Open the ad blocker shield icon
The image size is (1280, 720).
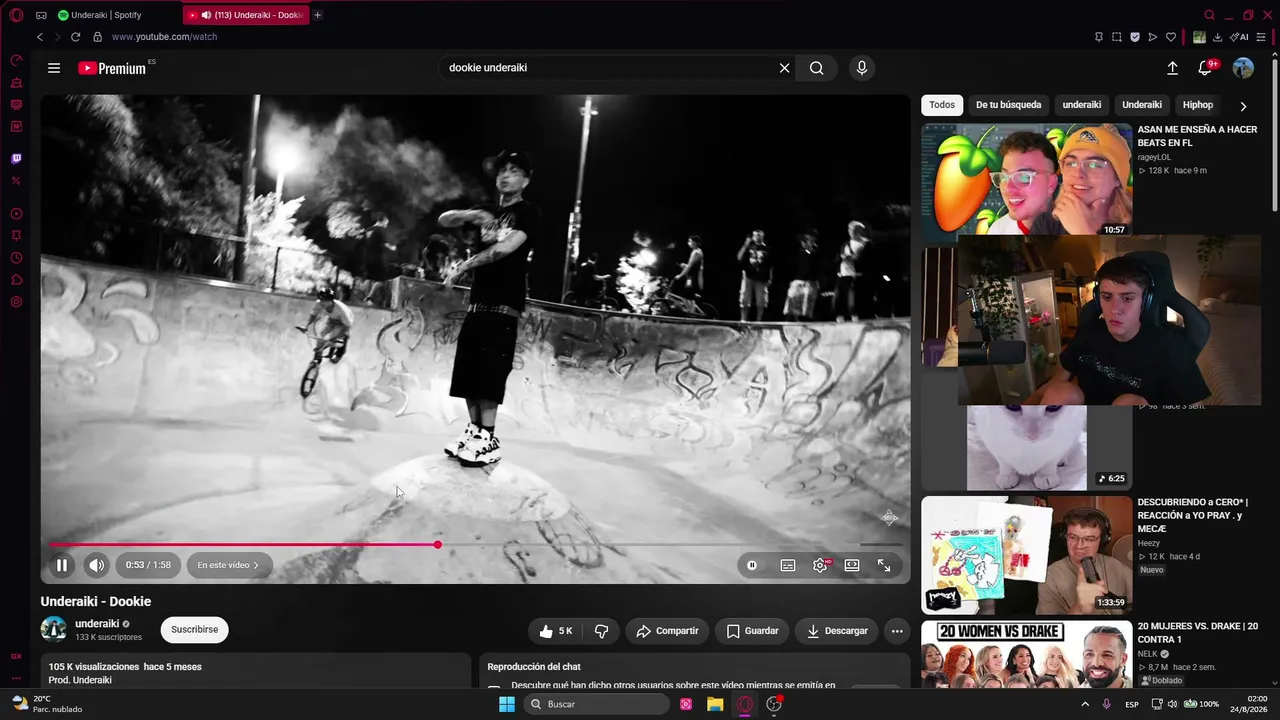(x=1135, y=37)
